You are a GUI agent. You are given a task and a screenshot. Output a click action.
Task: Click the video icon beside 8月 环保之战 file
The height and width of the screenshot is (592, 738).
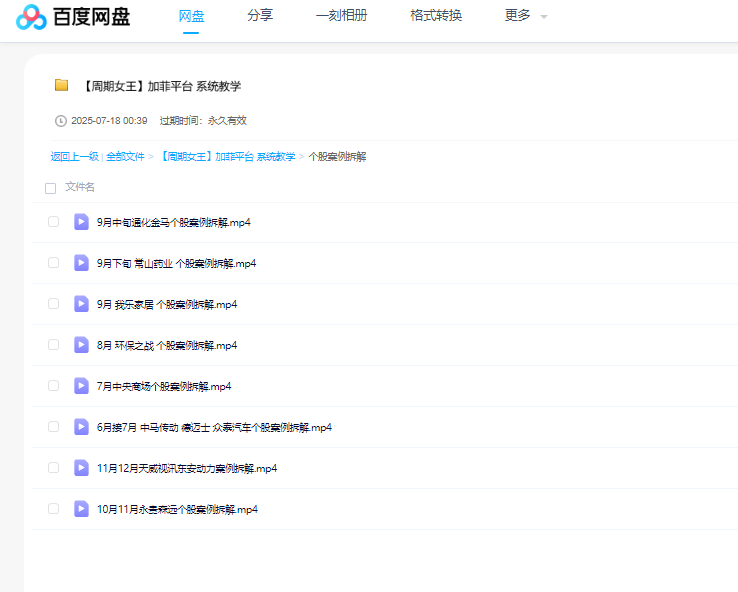click(x=82, y=345)
